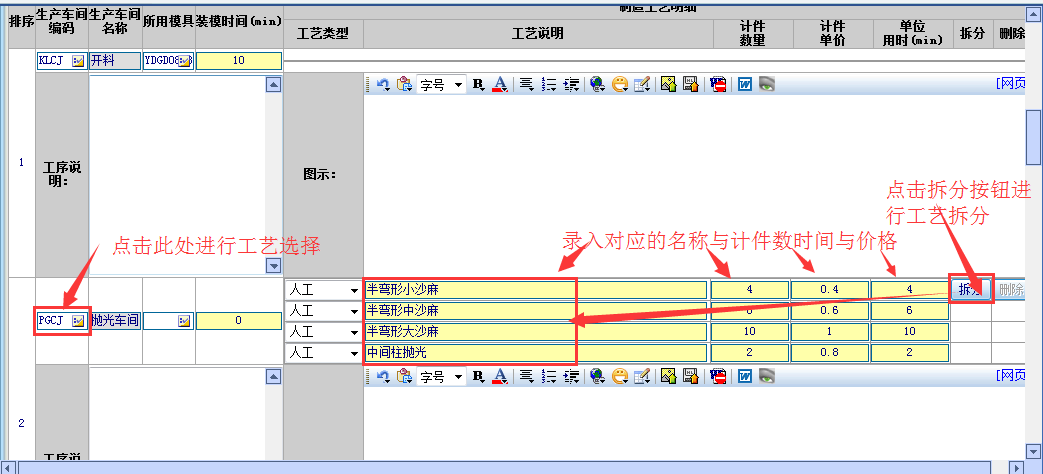Viewport: 1043px width, 474px height.
Task: Click the eye preview icon in top toolbar
Action: point(766,85)
